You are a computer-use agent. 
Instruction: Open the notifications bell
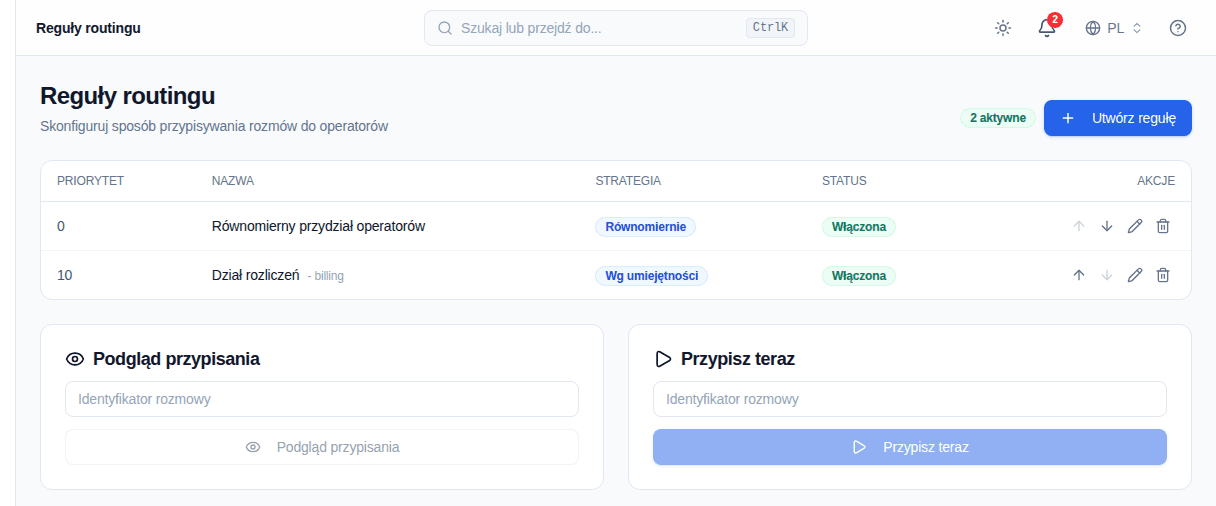tap(1047, 28)
